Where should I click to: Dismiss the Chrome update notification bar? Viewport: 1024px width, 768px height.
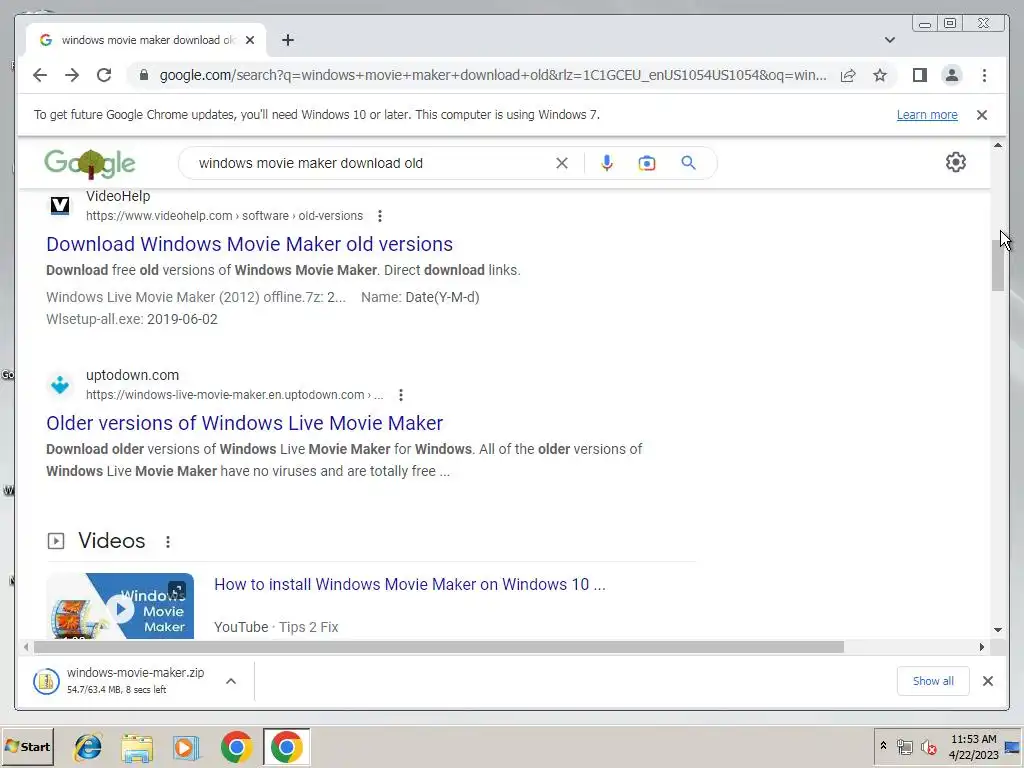coord(982,115)
